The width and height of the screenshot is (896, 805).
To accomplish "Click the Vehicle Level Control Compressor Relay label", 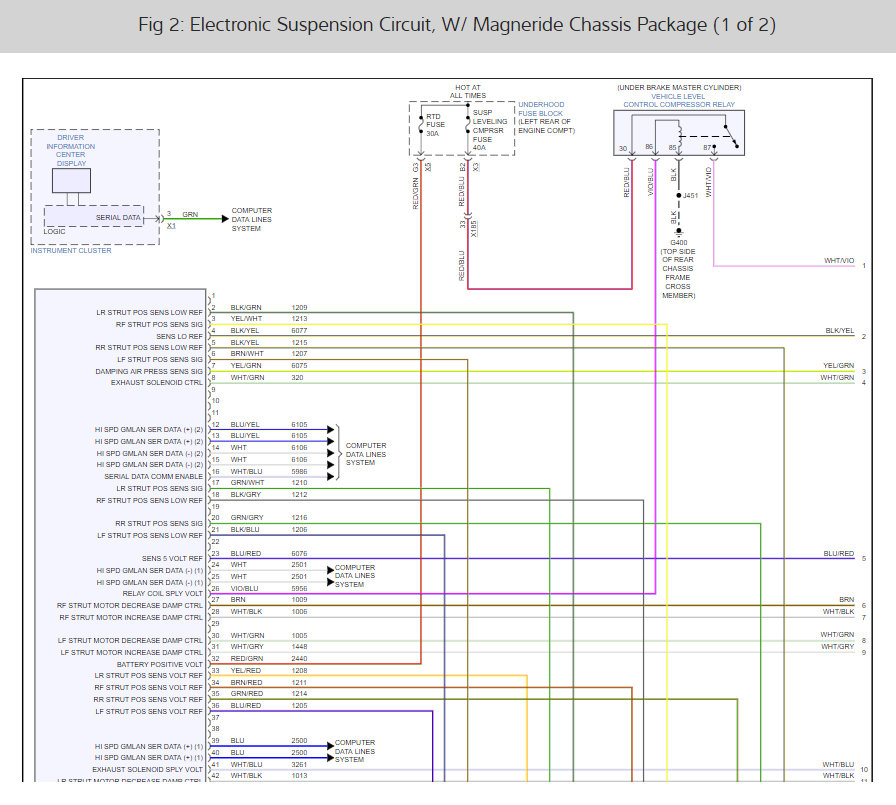I will click(679, 101).
